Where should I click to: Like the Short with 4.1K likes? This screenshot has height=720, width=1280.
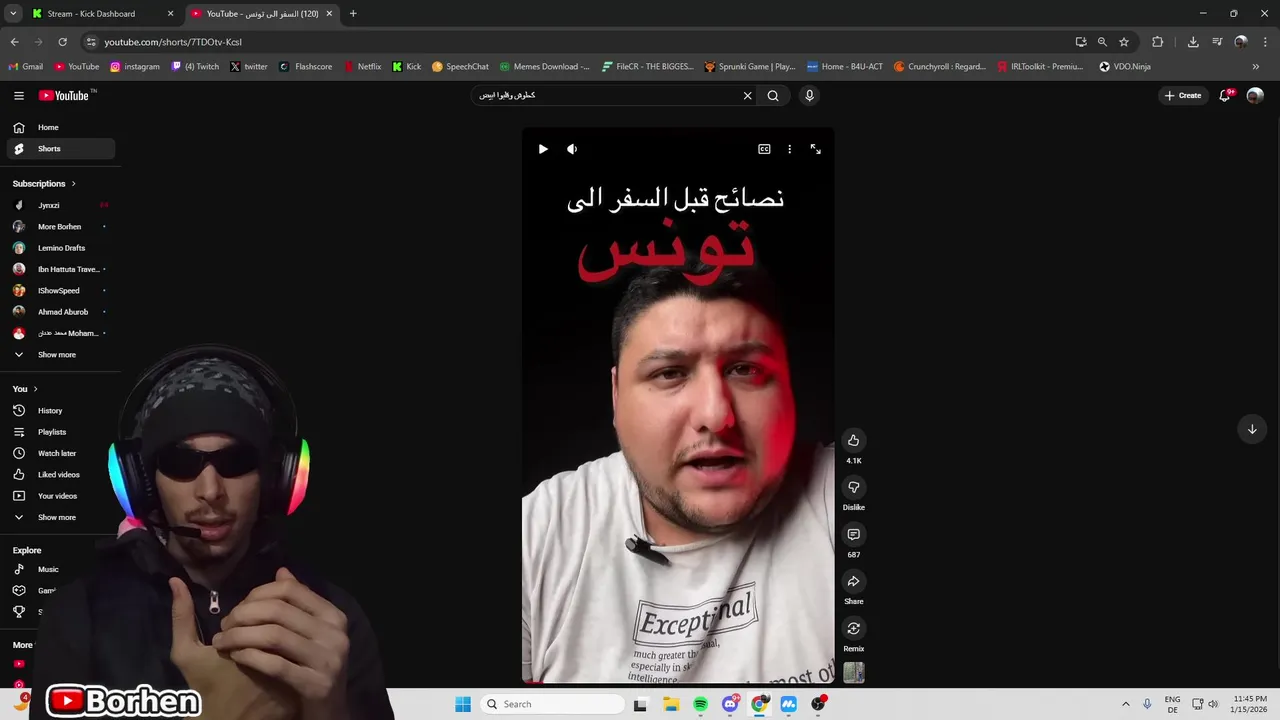pyautogui.click(x=853, y=440)
